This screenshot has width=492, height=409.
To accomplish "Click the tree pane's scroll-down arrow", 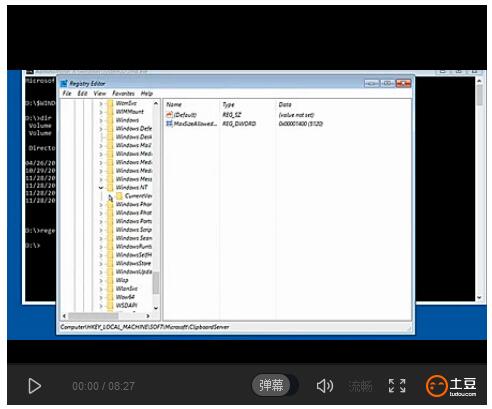I will pyautogui.click(x=156, y=308).
